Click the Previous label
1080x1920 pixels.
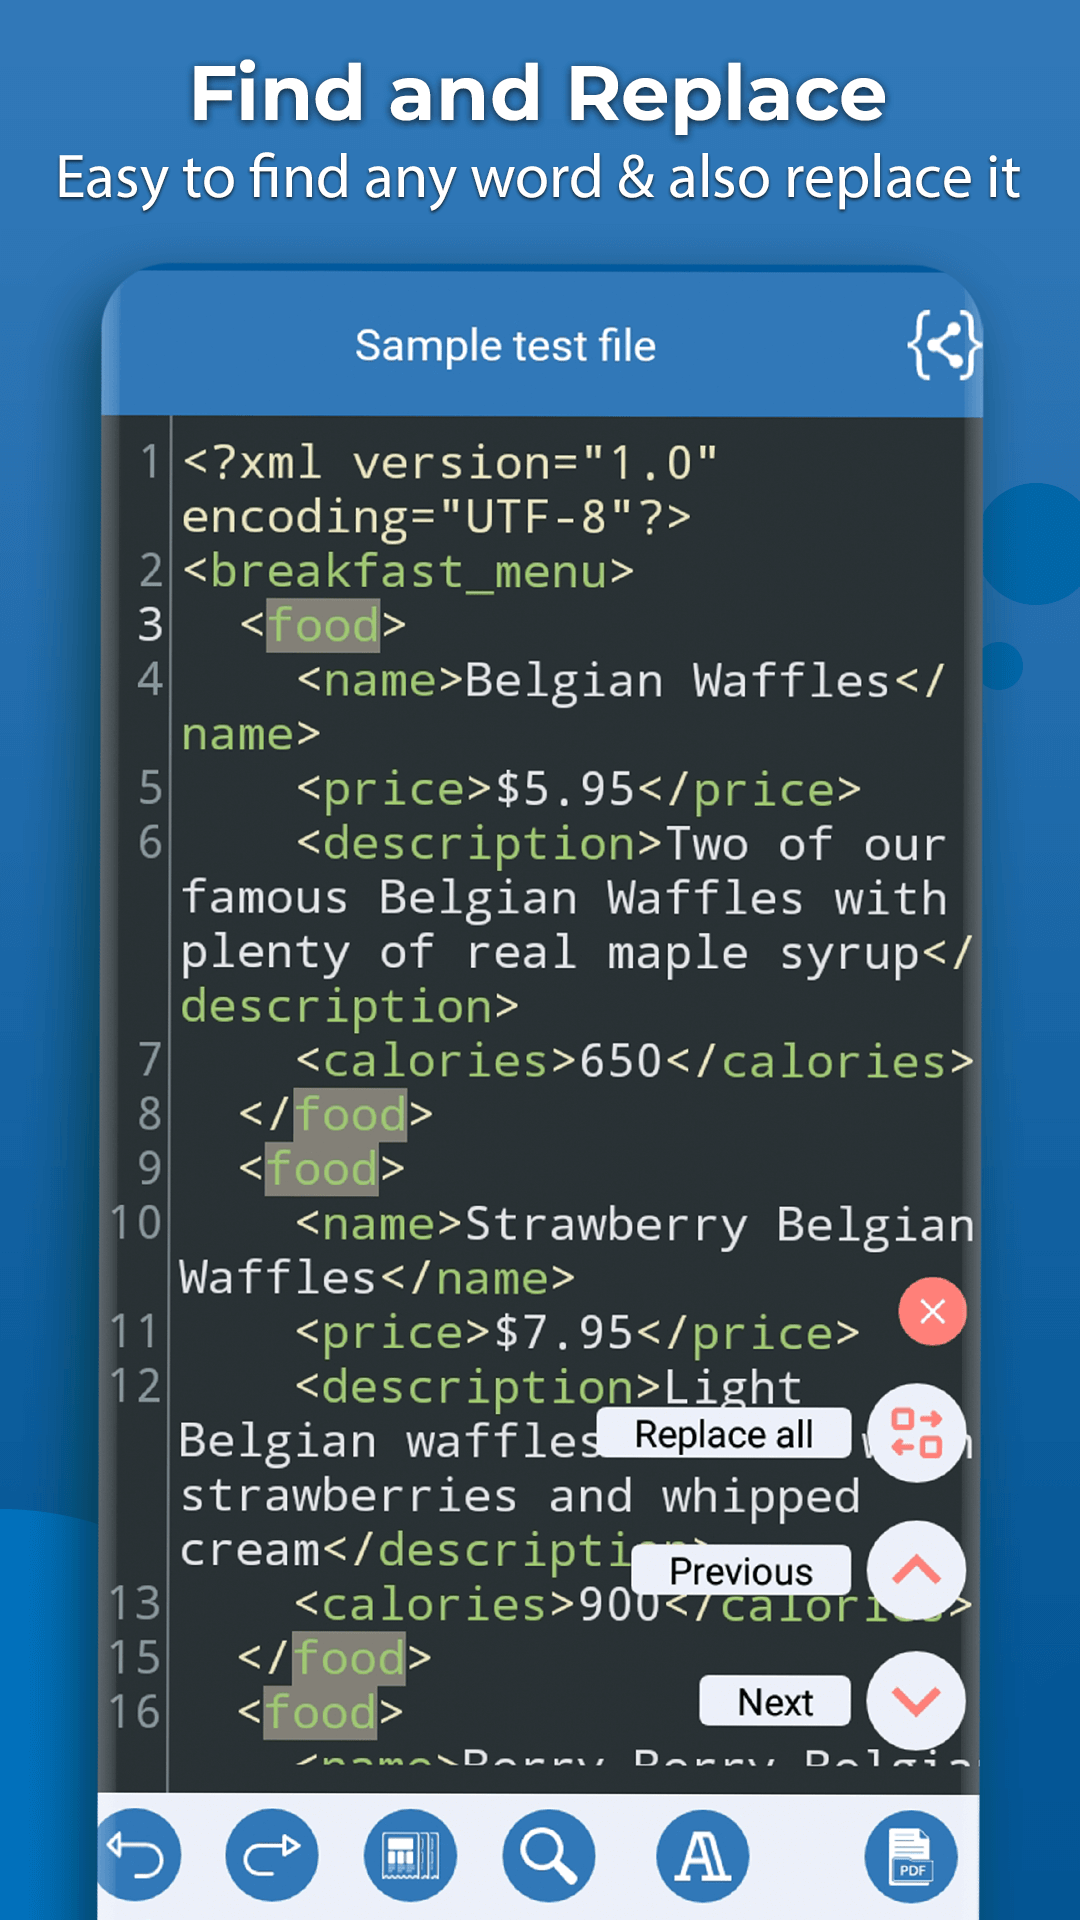(741, 1571)
